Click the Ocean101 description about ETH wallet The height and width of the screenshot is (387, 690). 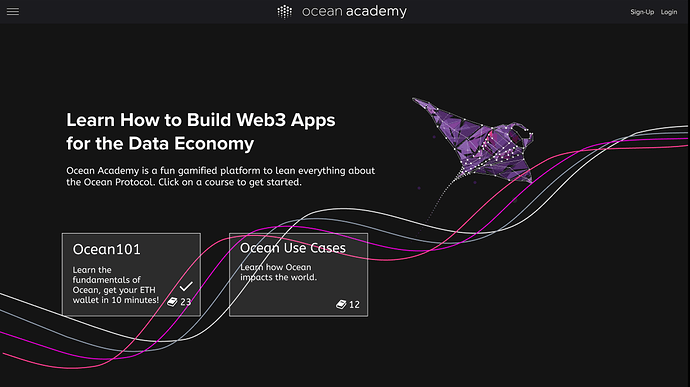(x=116, y=285)
